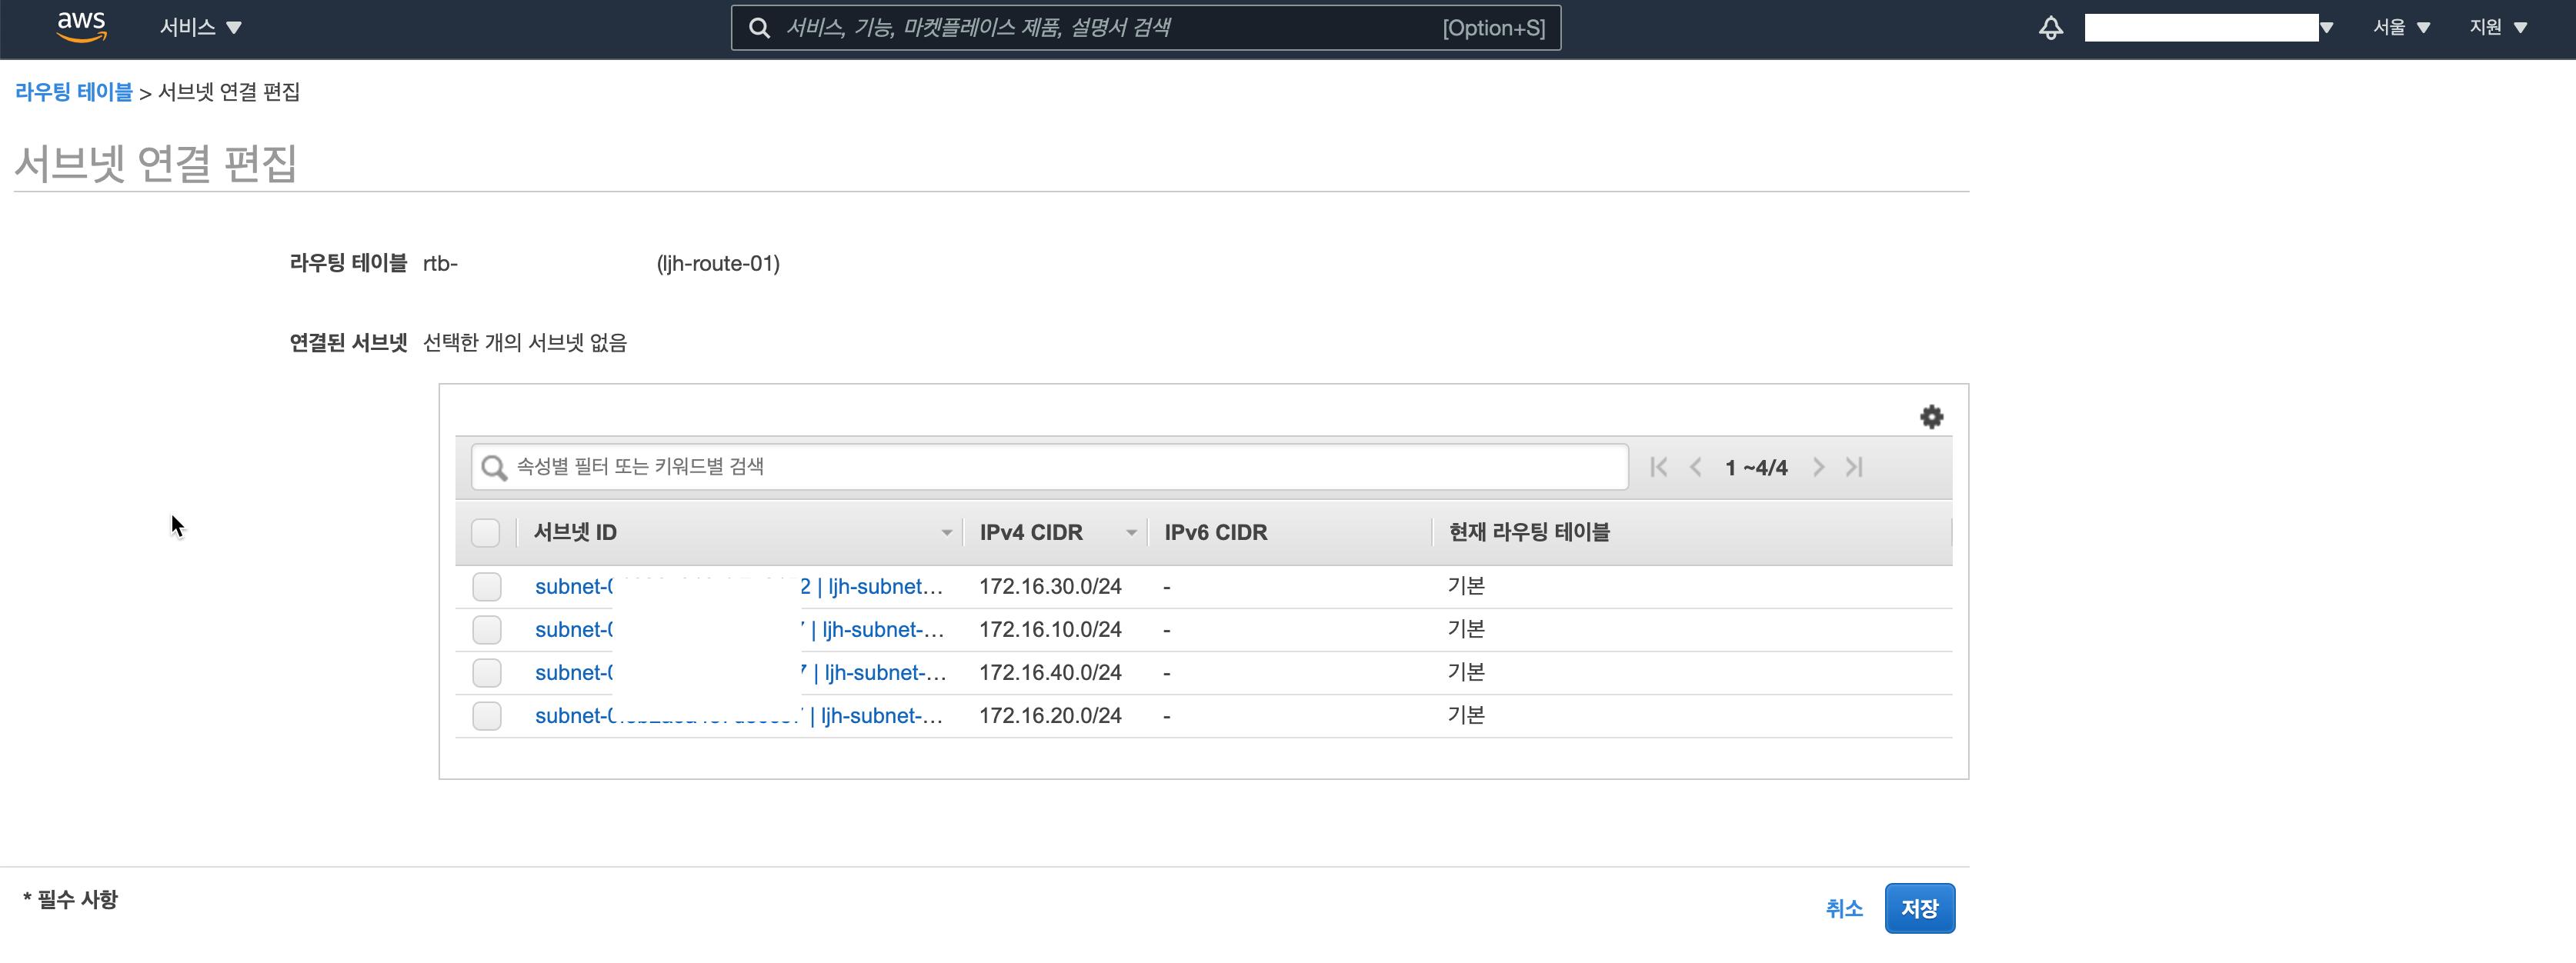This screenshot has width=2576, height=963.
Task: Open the 서울 region dropdown
Action: tap(2401, 28)
